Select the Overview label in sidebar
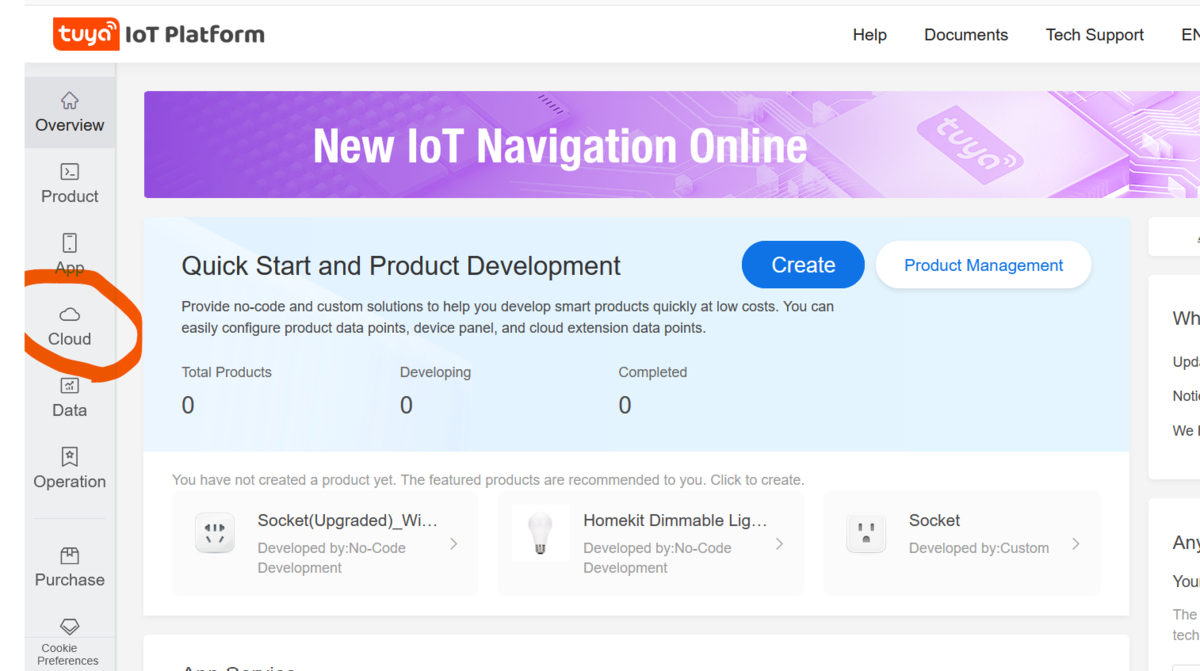Image resolution: width=1200 pixels, height=671 pixels. (69, 125)
